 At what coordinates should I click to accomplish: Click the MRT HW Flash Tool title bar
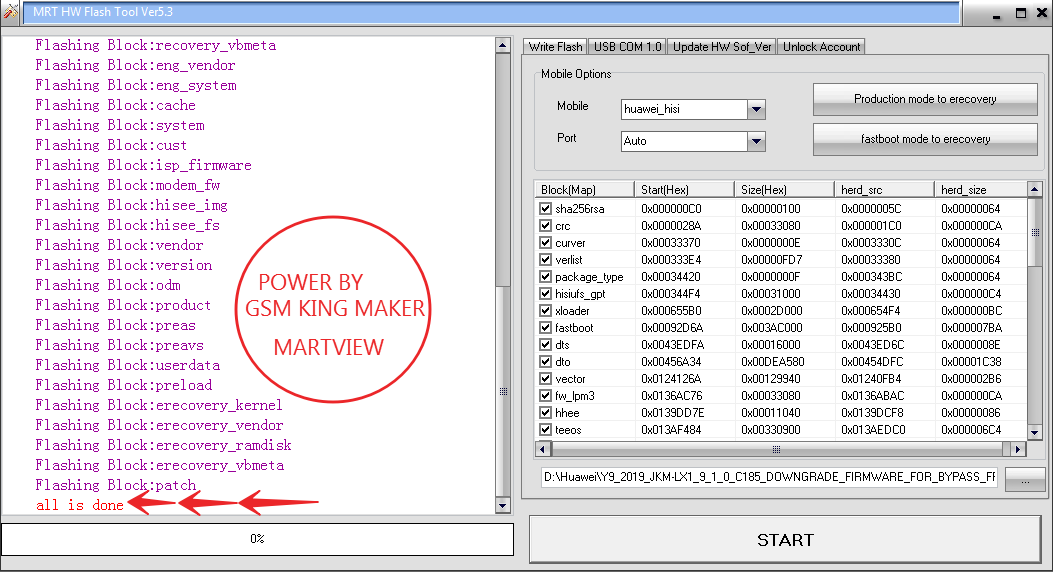pyautogui.click(x=491, y=12)
